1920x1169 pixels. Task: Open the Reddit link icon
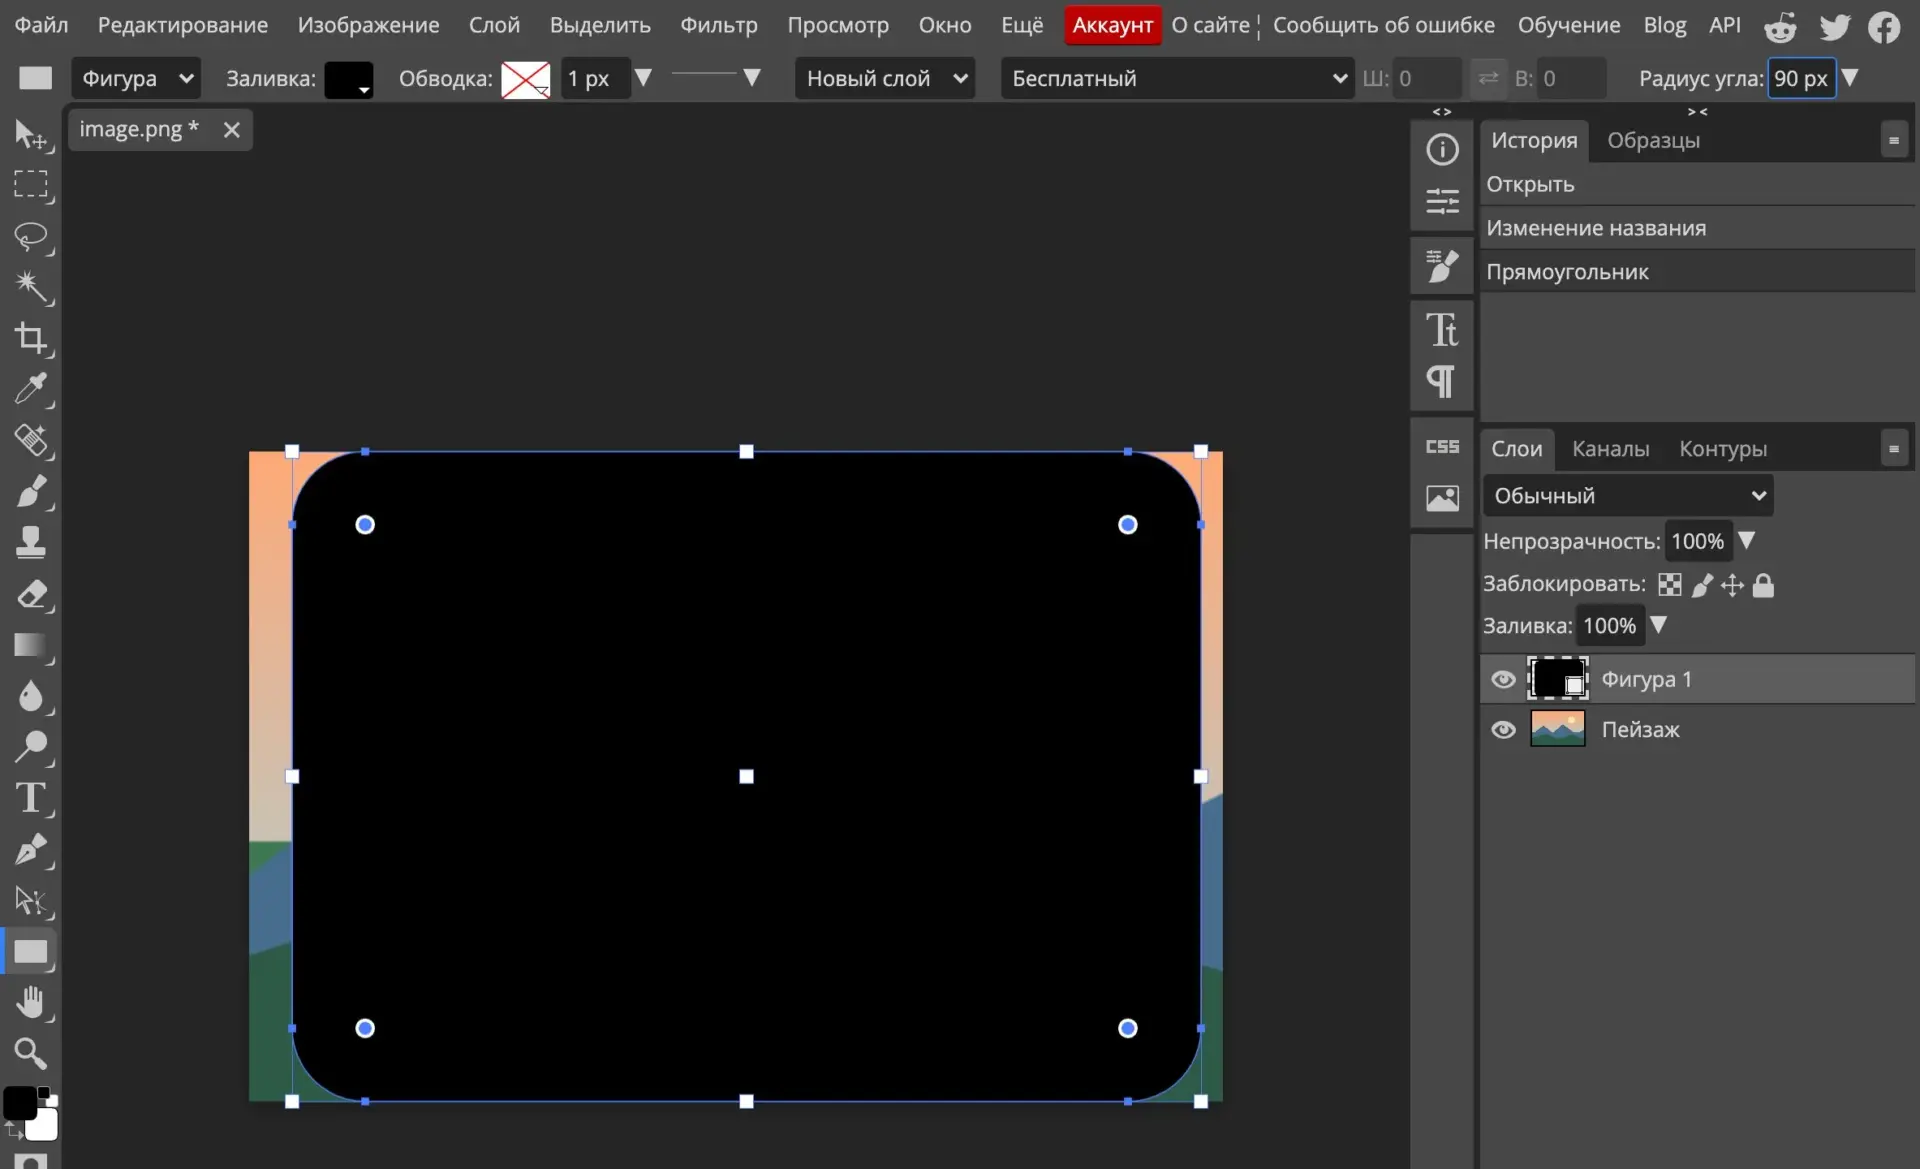1780,26
